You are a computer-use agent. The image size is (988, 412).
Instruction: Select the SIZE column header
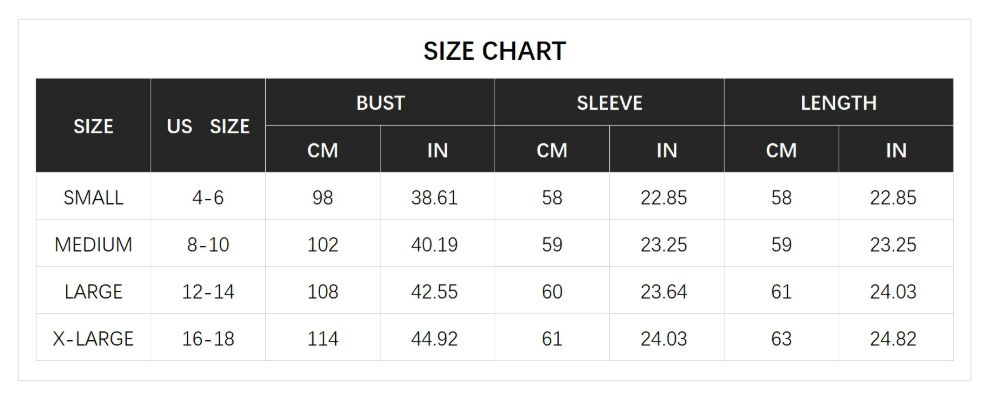pos(93,126)
